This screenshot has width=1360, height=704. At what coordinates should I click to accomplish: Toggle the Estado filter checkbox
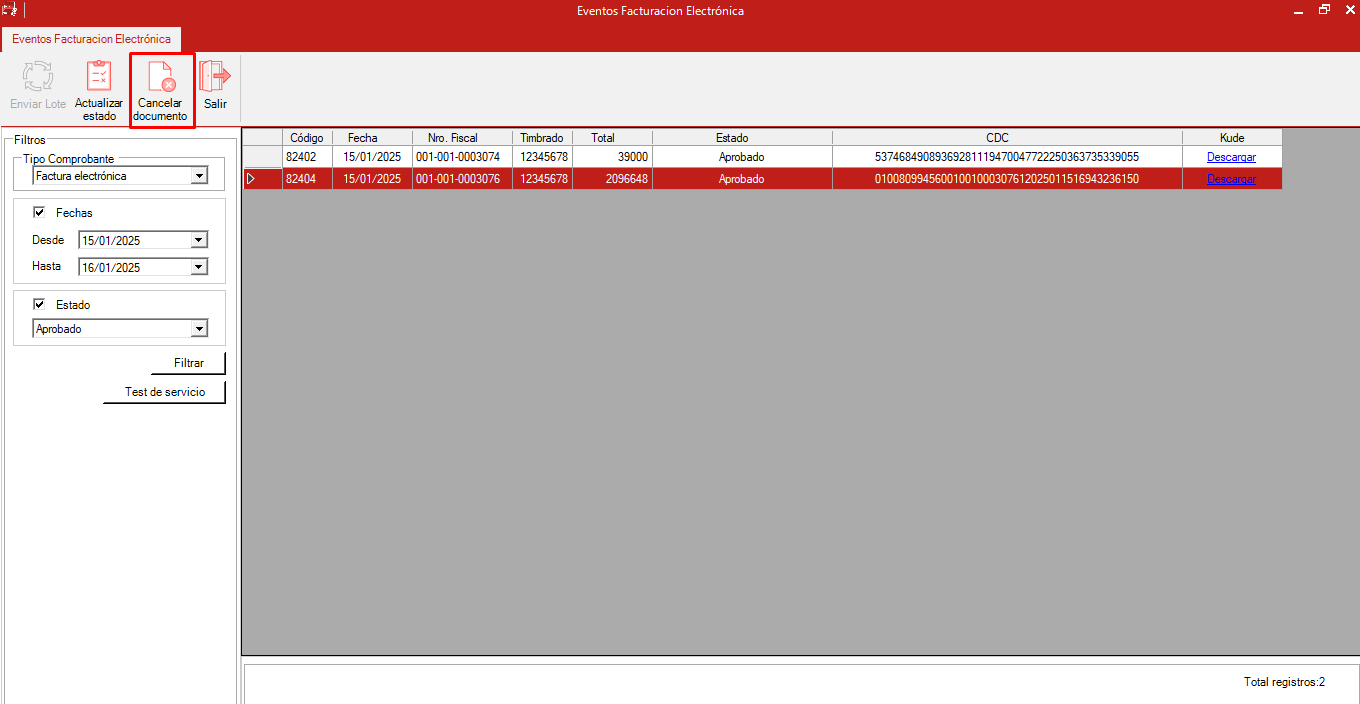click(40, 305)
